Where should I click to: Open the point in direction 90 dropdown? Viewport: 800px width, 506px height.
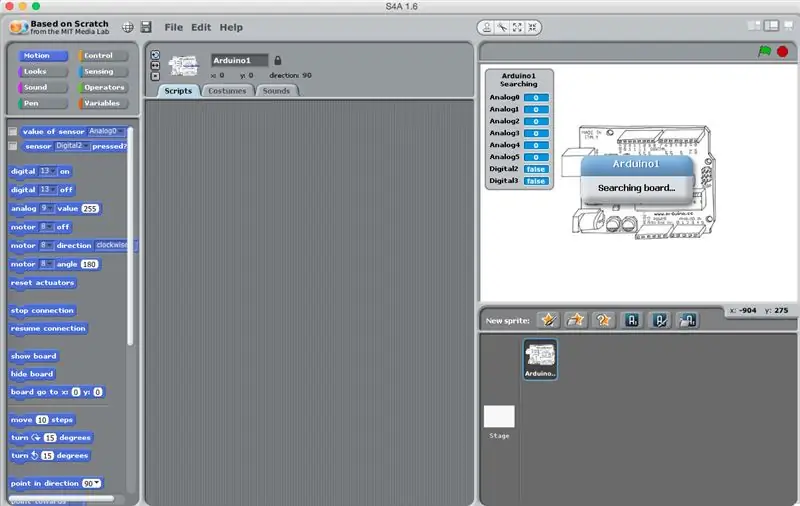point(91,483)
